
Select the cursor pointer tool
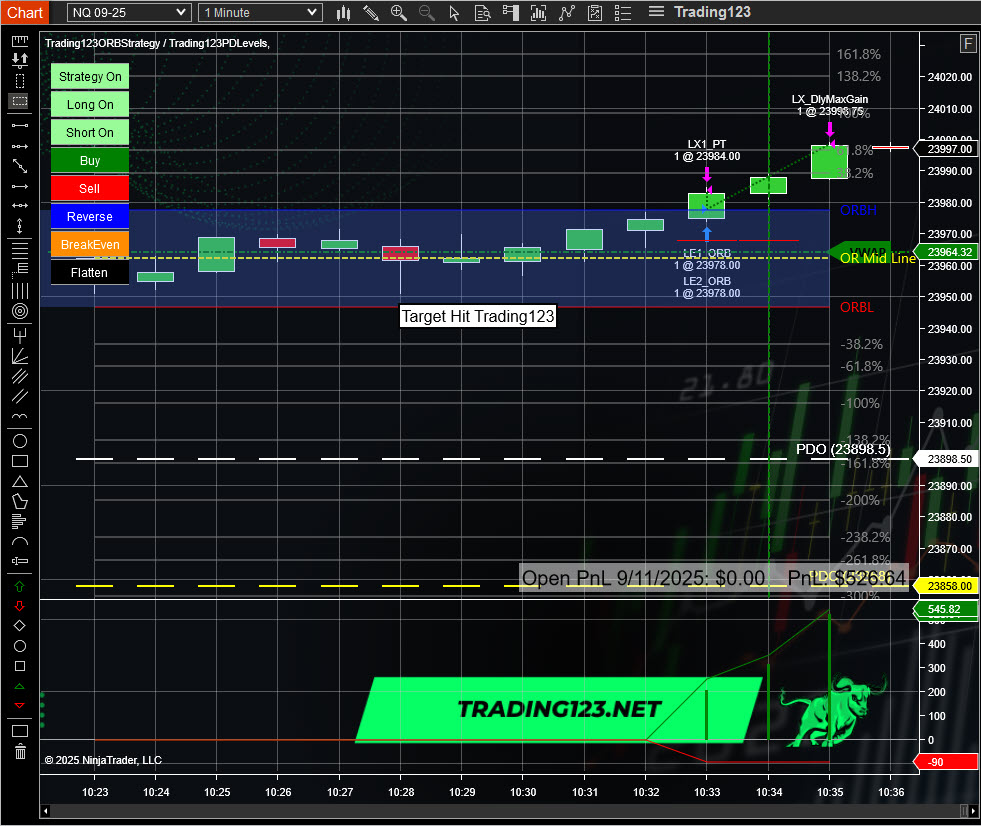click(454, 13)
